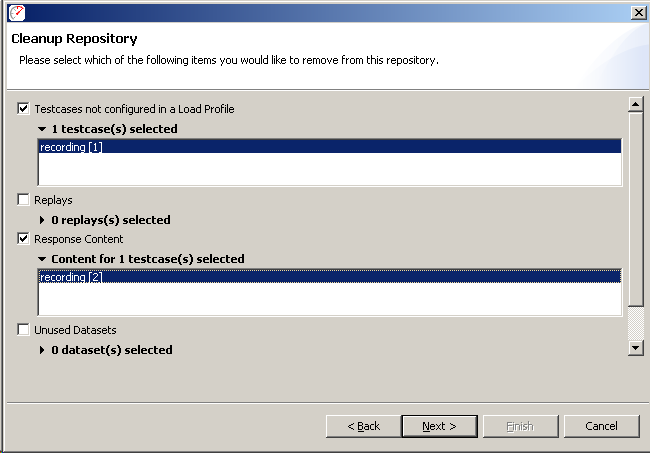The width and height of the screenshot is (650, 453).
Task: Click the scrollbar down arrow
Action: pos(635,348)
